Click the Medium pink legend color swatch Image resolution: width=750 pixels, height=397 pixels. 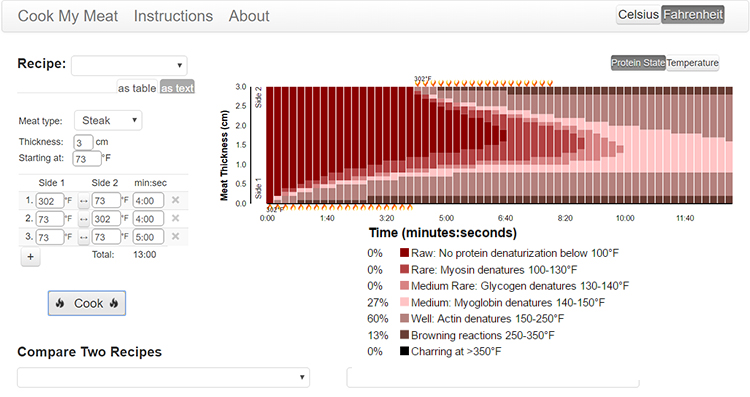(404, 302)
